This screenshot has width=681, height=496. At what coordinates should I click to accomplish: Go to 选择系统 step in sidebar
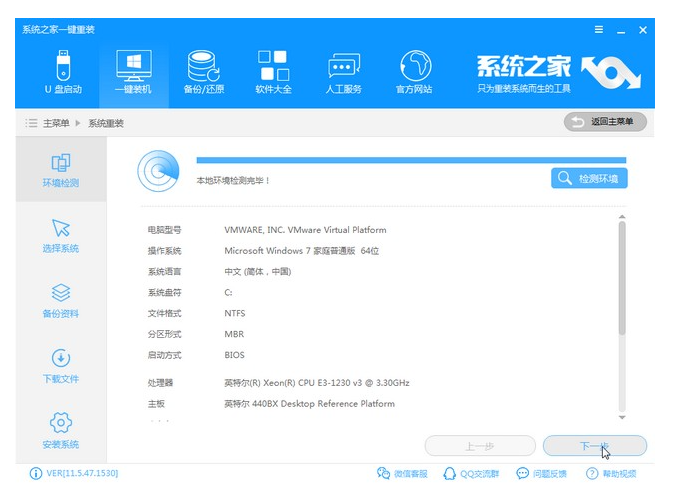click(x=61, y=236)
